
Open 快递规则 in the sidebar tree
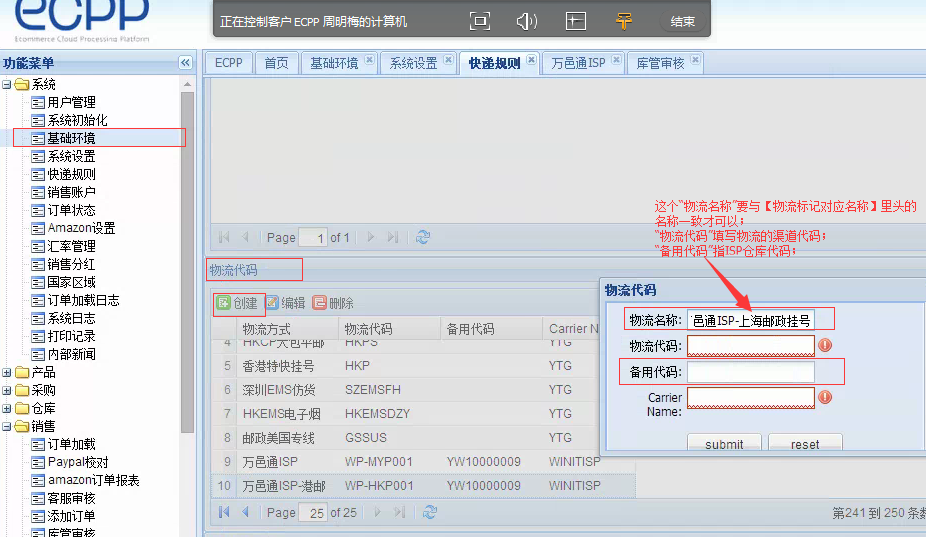click(x=71, y=174)
